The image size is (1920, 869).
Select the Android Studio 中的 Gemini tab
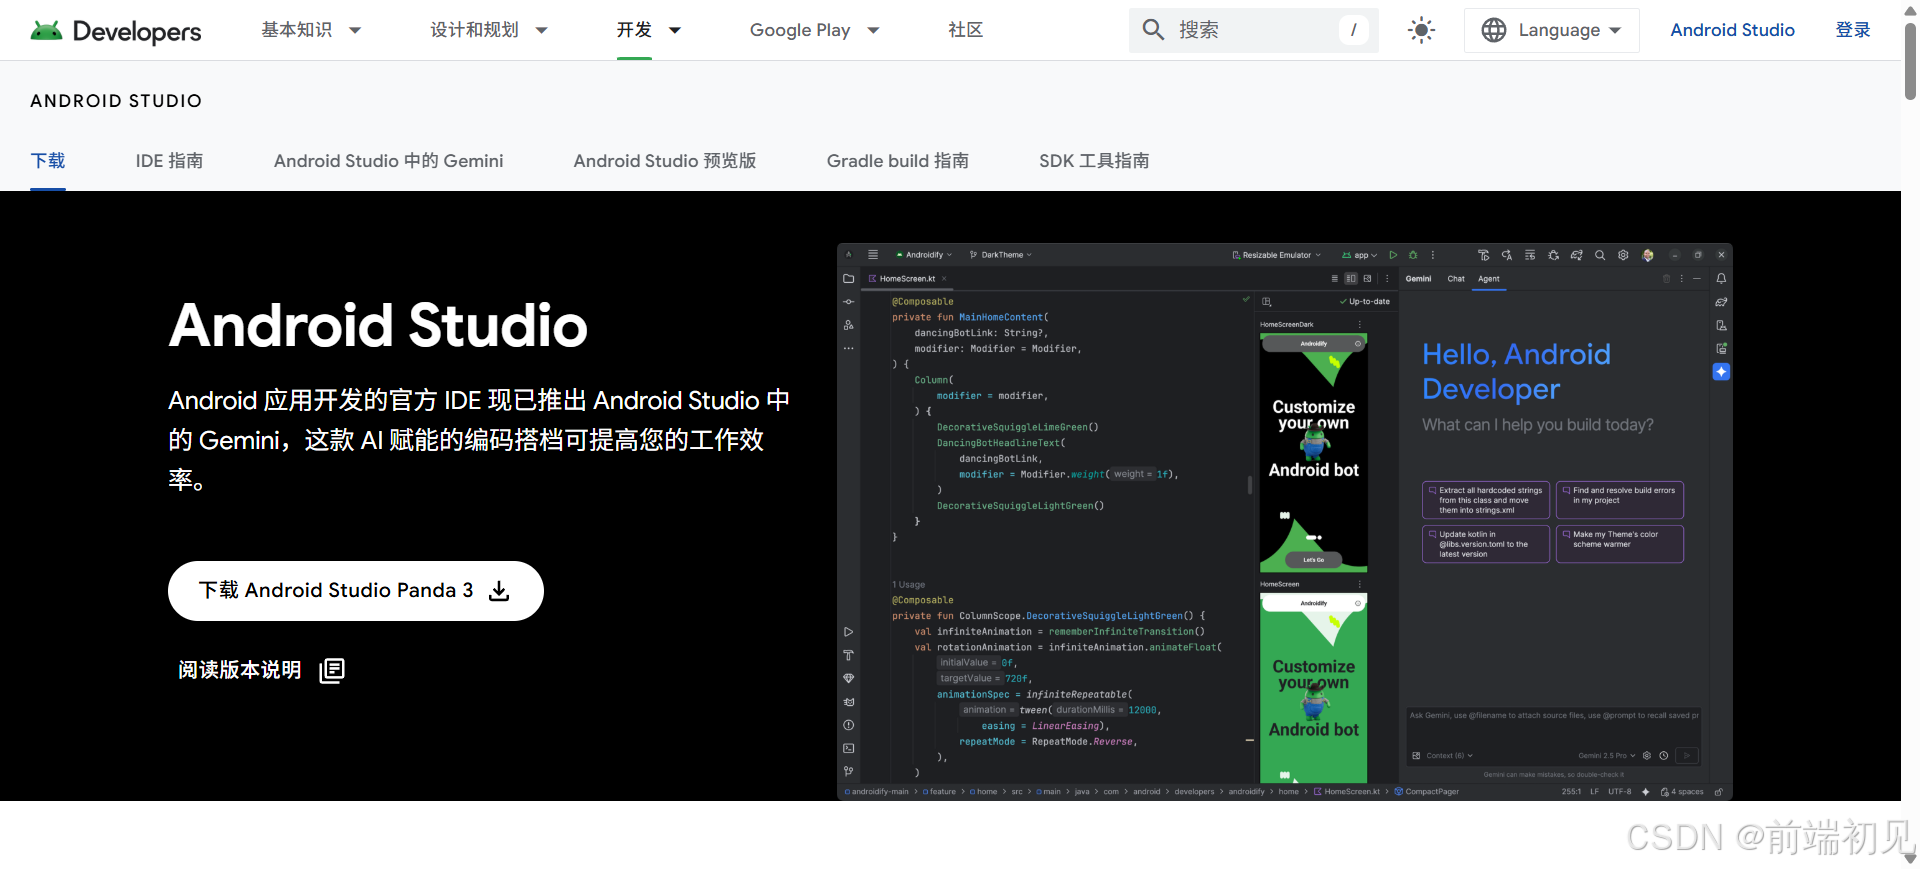pyautogui.click(x=388, y=161)
